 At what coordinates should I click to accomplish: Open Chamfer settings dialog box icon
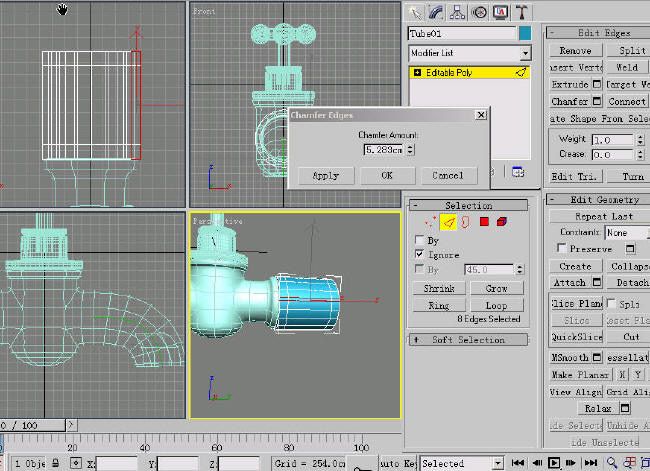597,101
